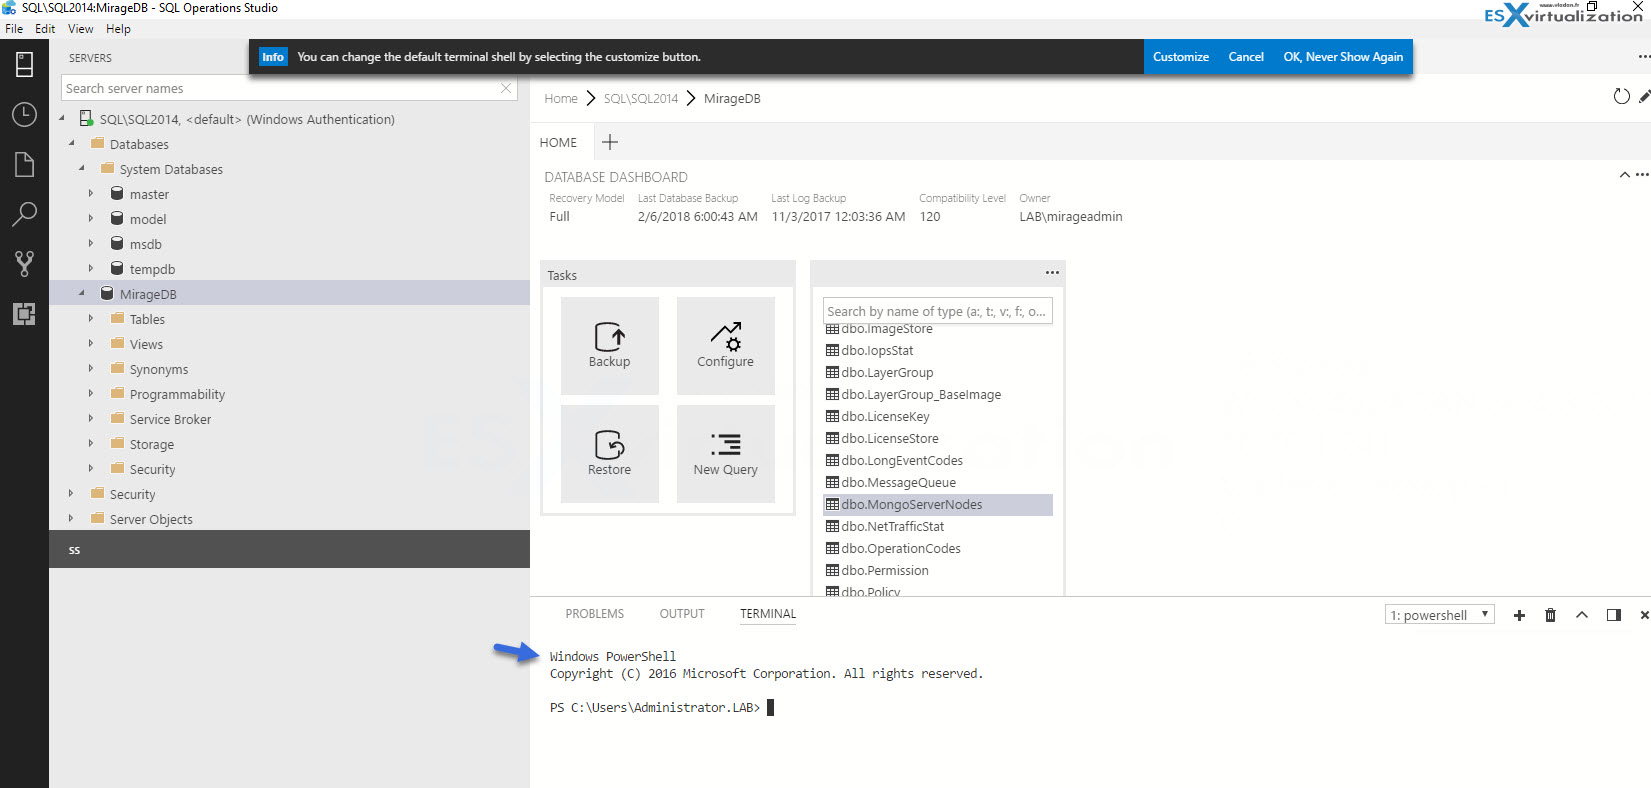Screen dimensions: 1651x788
Task: Click the MirageDB breadcrumb
Action: tap(732, 98)
